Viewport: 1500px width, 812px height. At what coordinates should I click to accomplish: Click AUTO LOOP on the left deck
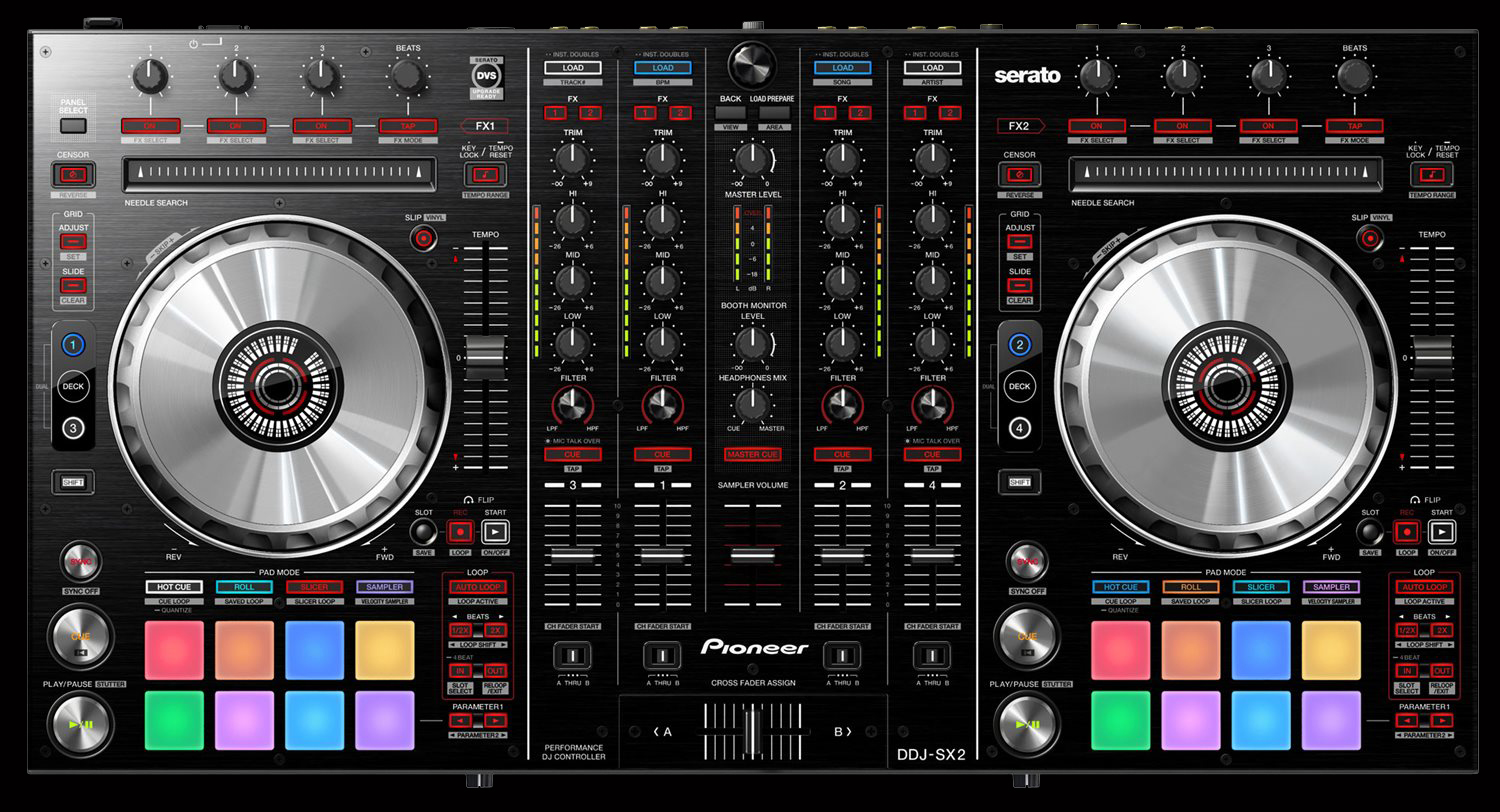pos(478,587)
